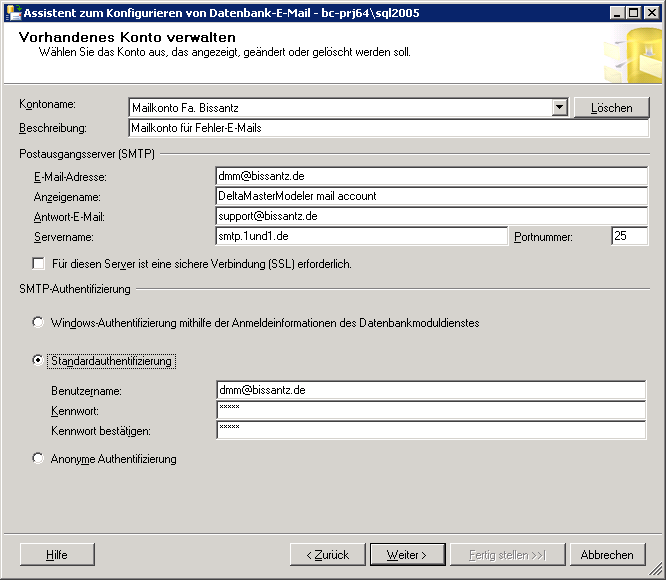Click the Benutzername input field

pyautogui.click(x=431, y=390)
